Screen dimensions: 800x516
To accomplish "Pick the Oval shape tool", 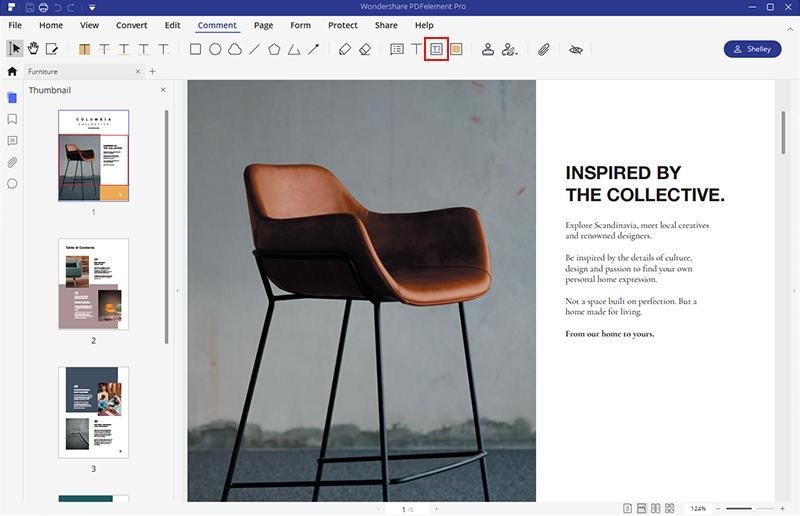I will coord(215,49).
